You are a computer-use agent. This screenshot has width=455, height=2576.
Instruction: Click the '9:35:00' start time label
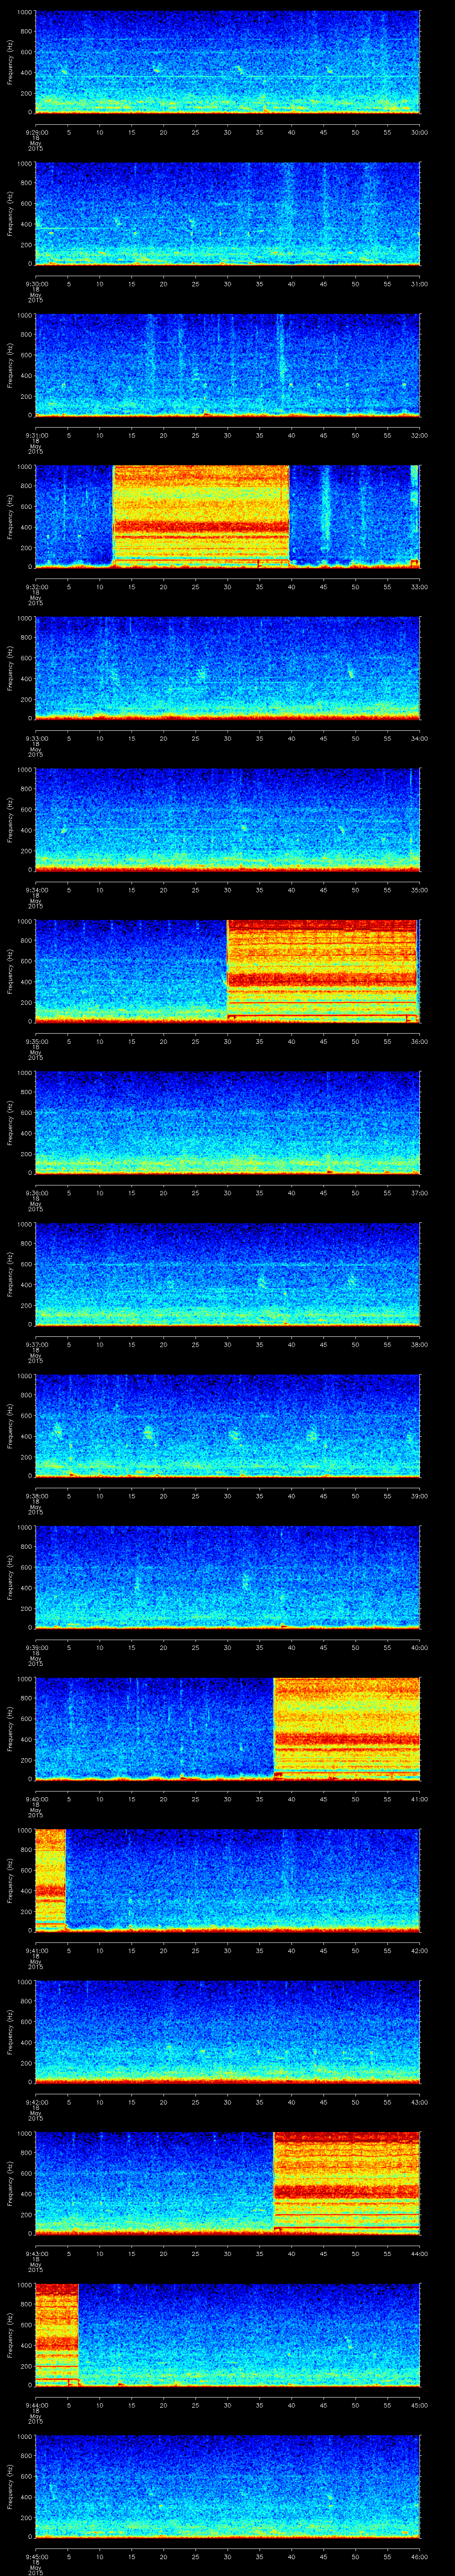pos(36,1041)
